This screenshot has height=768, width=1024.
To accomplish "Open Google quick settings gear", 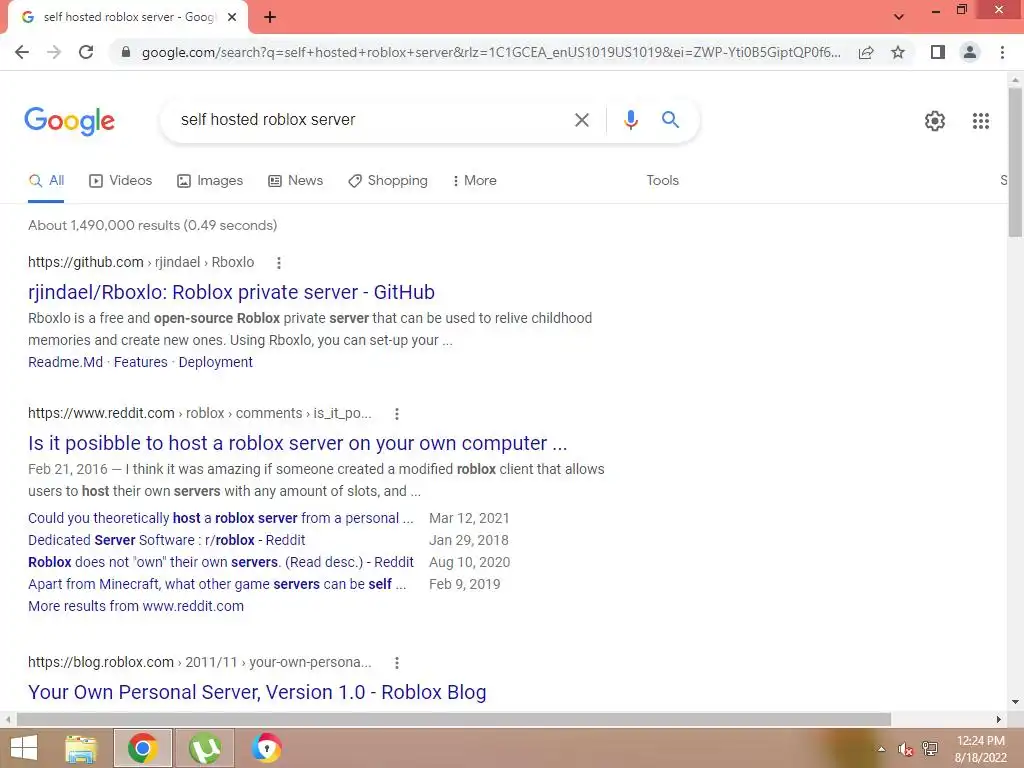I will (x=935, y=121).
